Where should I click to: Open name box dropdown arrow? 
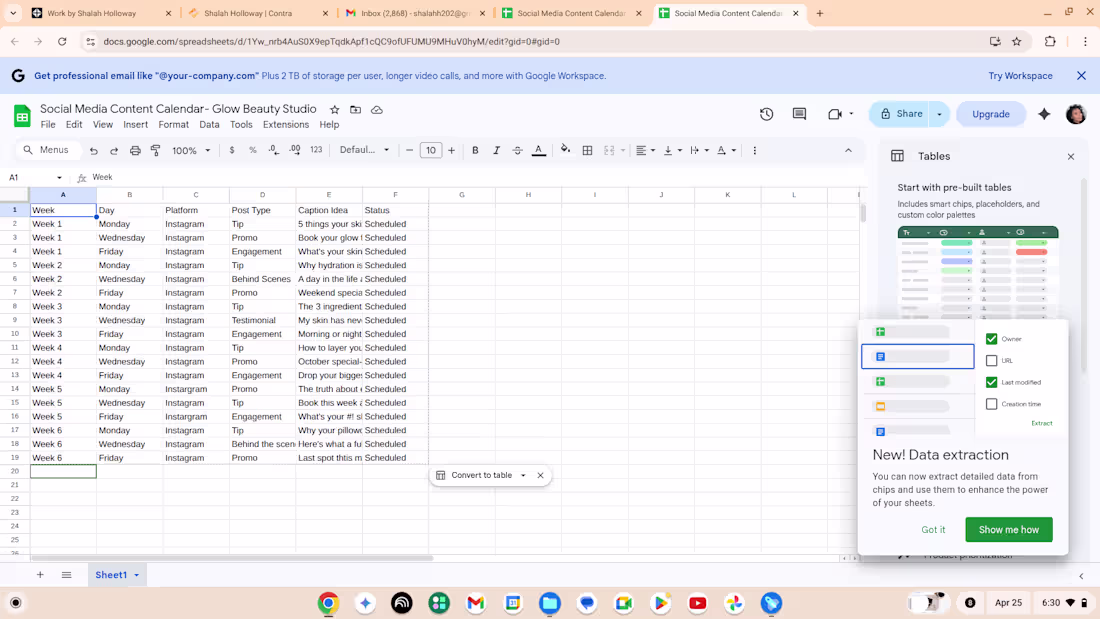(59, 178)
